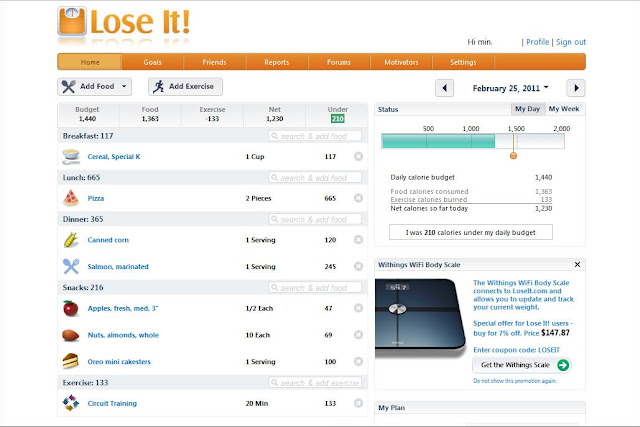Click the Lunch search & add food field
The width and height of the screenshot is (640, 427).
[x=315, y=178]
